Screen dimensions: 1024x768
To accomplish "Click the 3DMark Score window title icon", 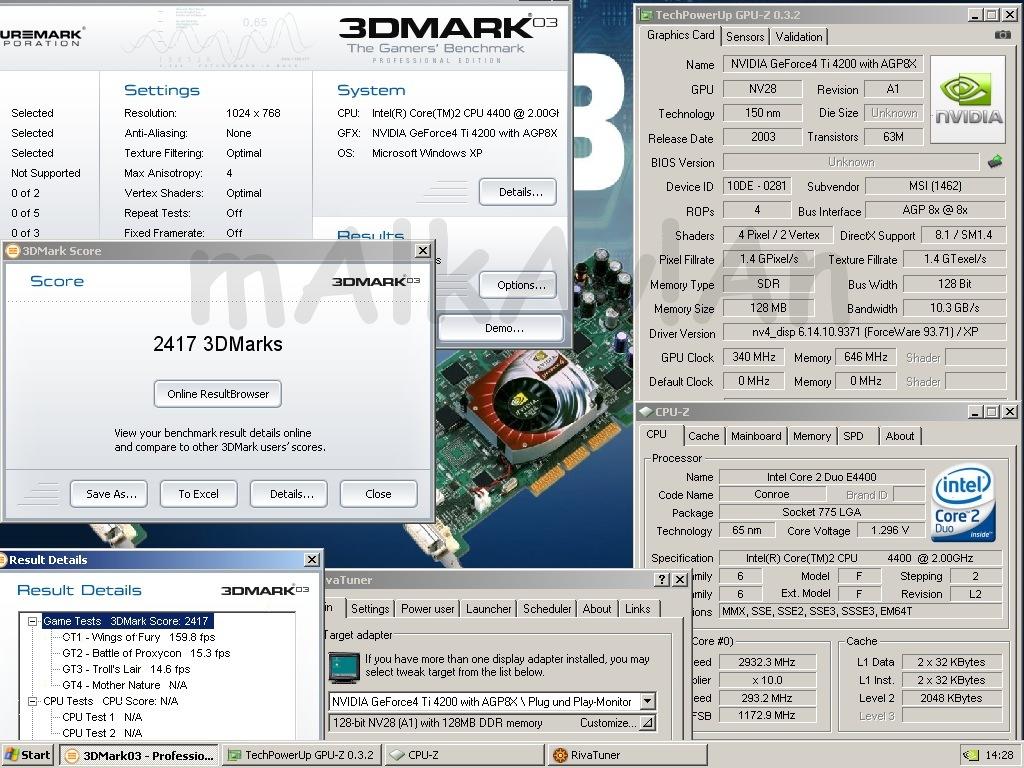I will coord(12,251).
